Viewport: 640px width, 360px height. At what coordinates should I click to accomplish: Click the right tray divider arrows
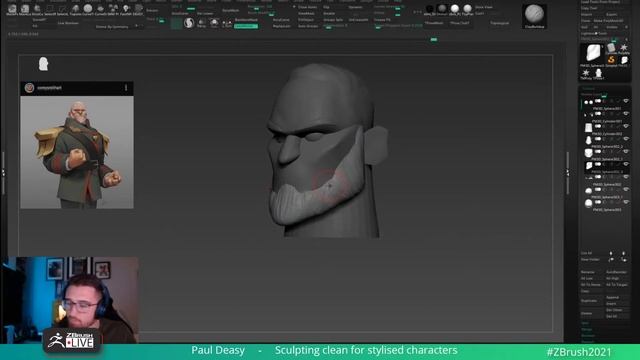pos(568,173)
